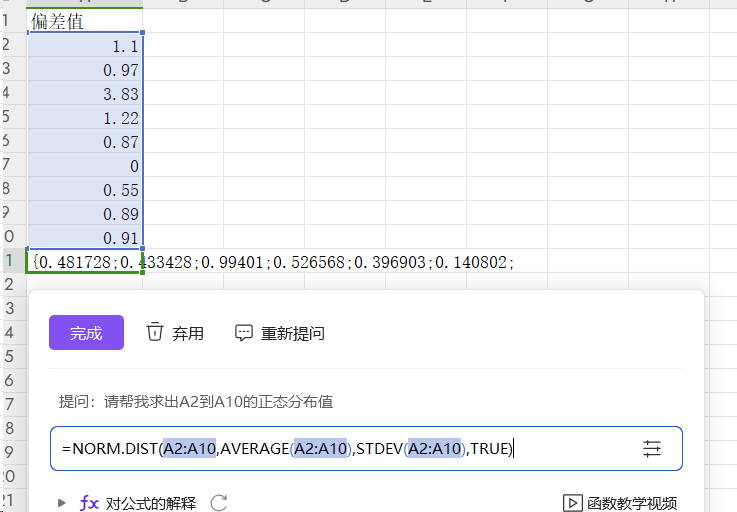The image size is (737, 512).
Task: Select the cell containing 0.97
Action: coord(85,69)
